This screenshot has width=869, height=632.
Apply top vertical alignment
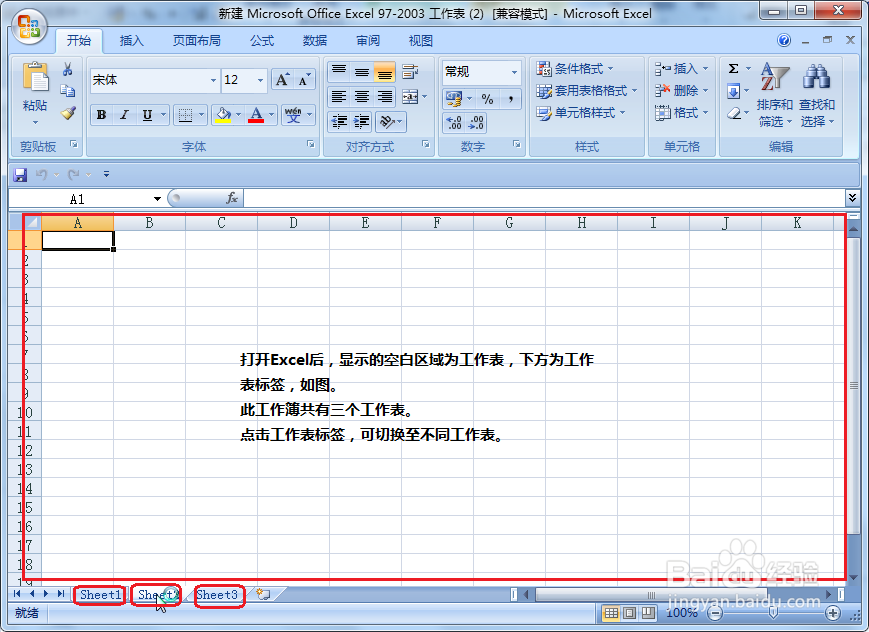click(339, 72)
